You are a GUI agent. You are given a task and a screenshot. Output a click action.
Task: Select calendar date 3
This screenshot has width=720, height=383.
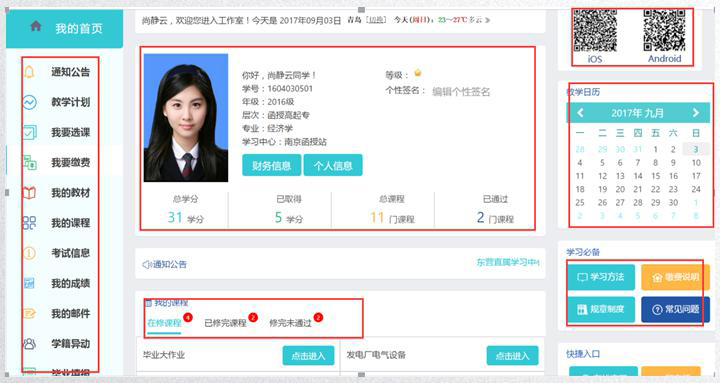tap(696, 149)
